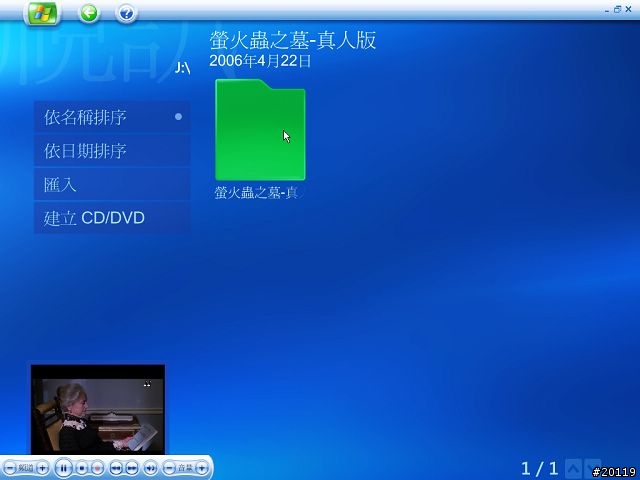This screenshot has height=480, width=640.
Task: Minimize the Media Center window
Action: point(607,10)
